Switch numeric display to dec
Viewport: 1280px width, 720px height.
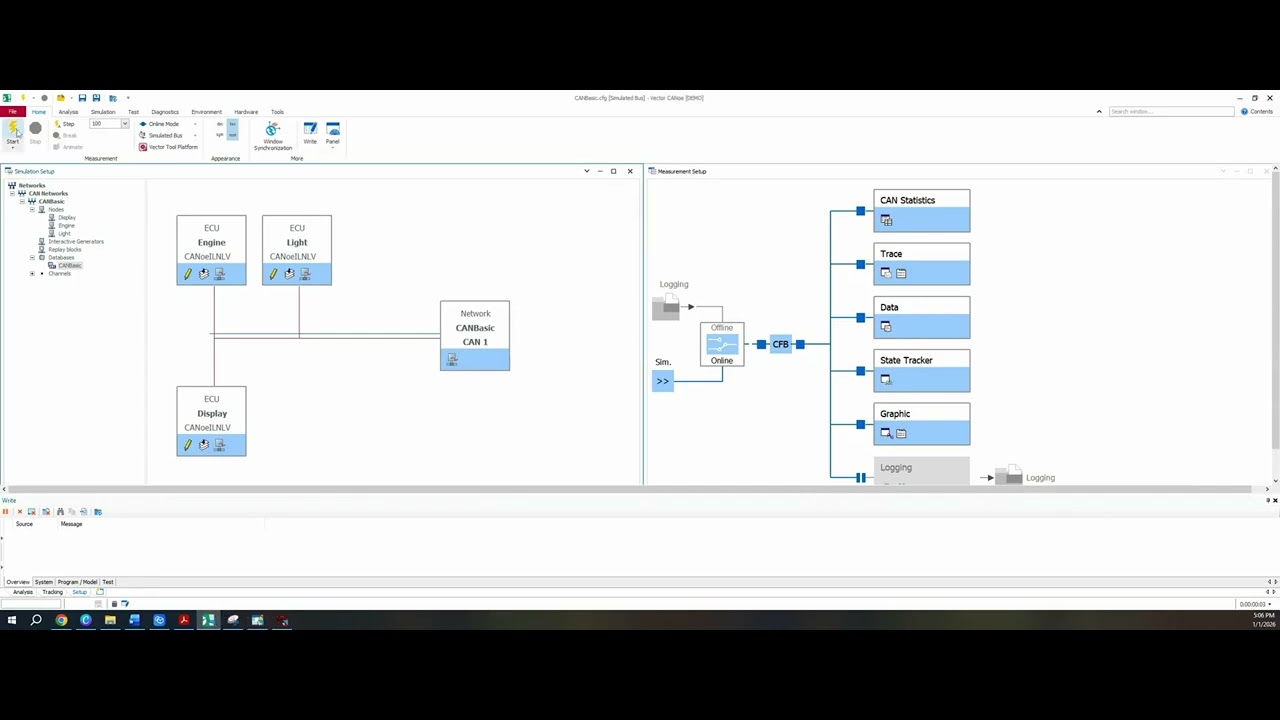click(x=220, y=124)
